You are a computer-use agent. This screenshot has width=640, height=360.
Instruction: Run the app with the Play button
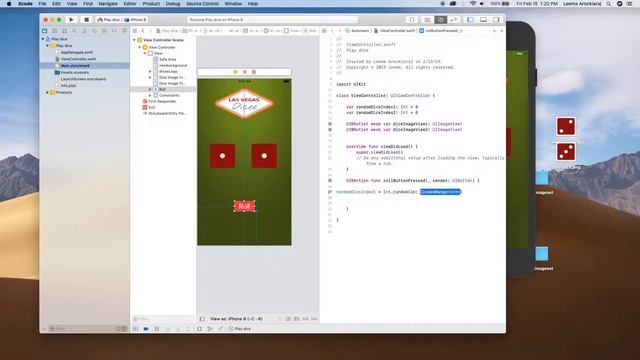pyautogui.click(x=71, y=20)
